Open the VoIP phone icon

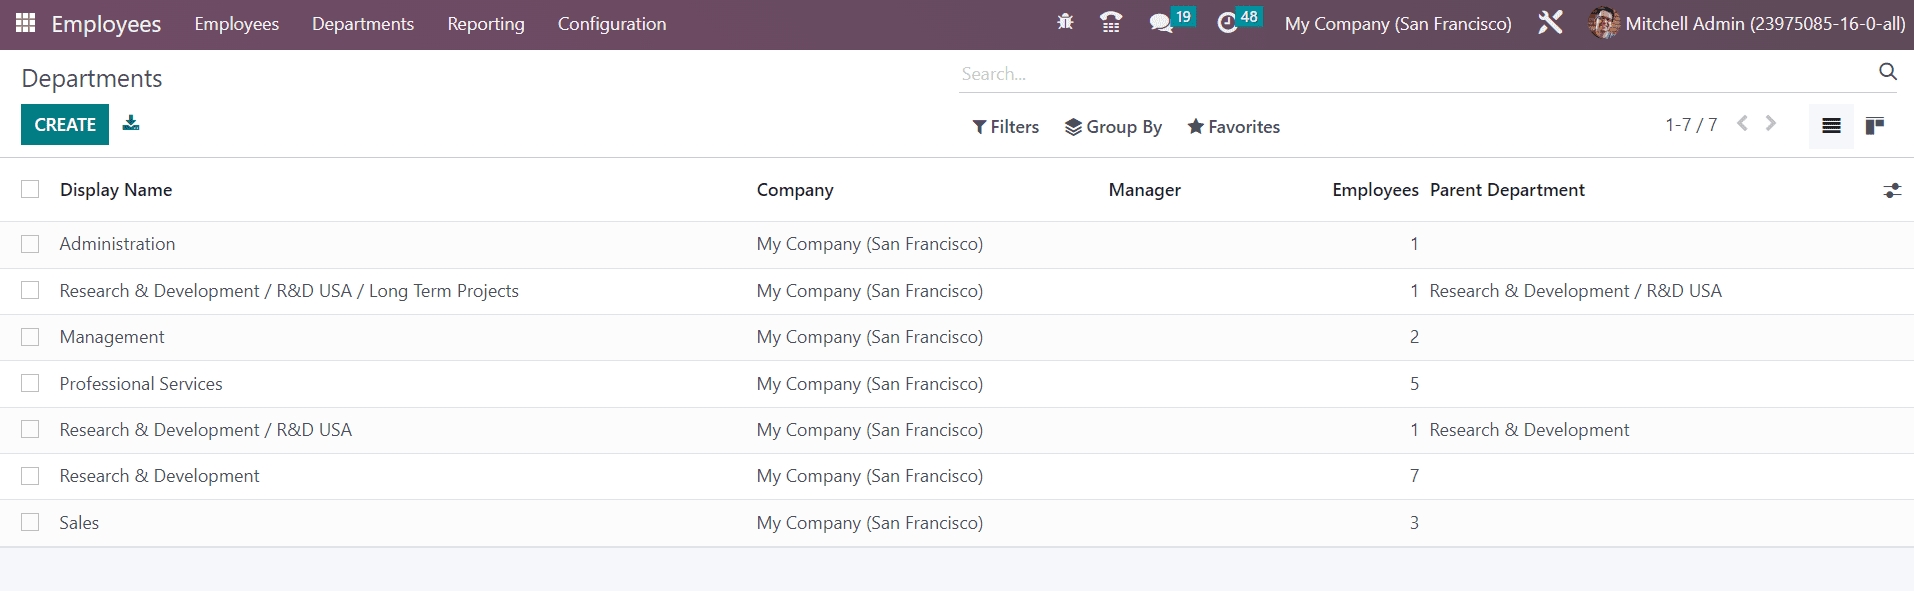pyautogui.click(x=1110, y=22)
